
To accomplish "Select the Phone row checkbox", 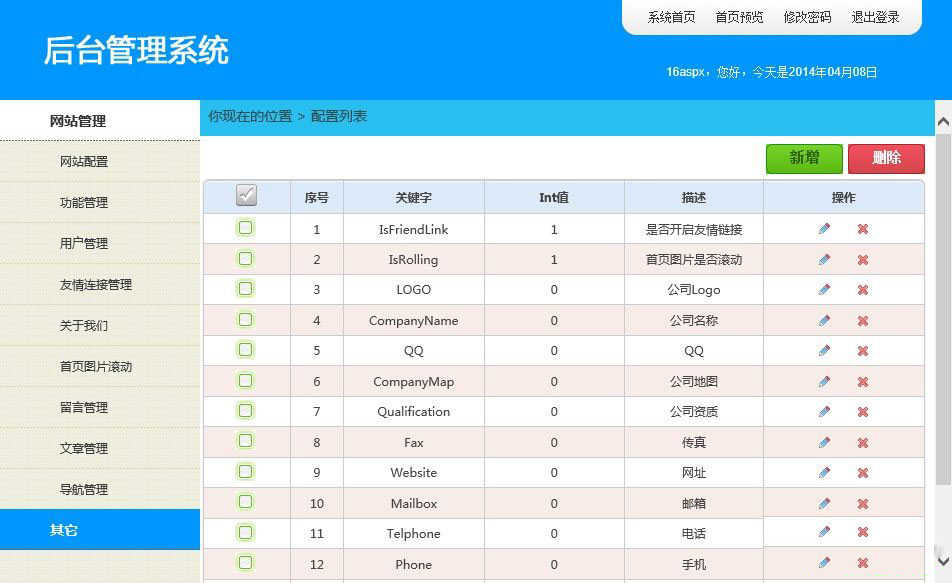I will (x=246, y=564).
